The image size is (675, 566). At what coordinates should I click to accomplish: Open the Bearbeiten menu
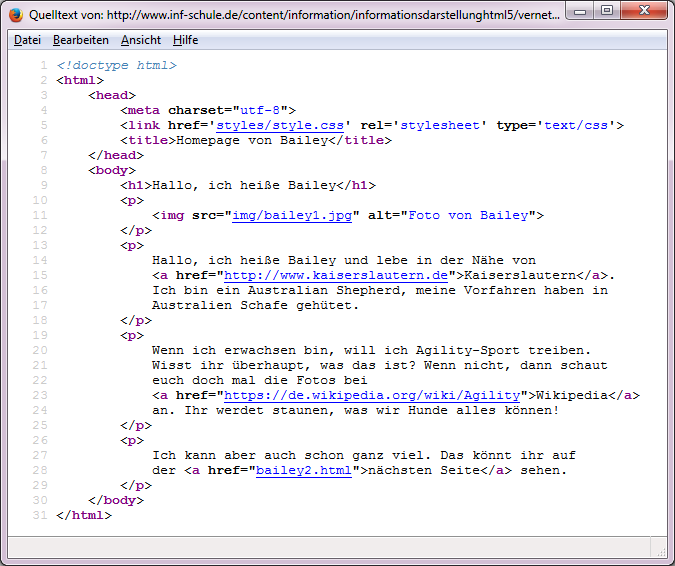[x=81, y=40]
